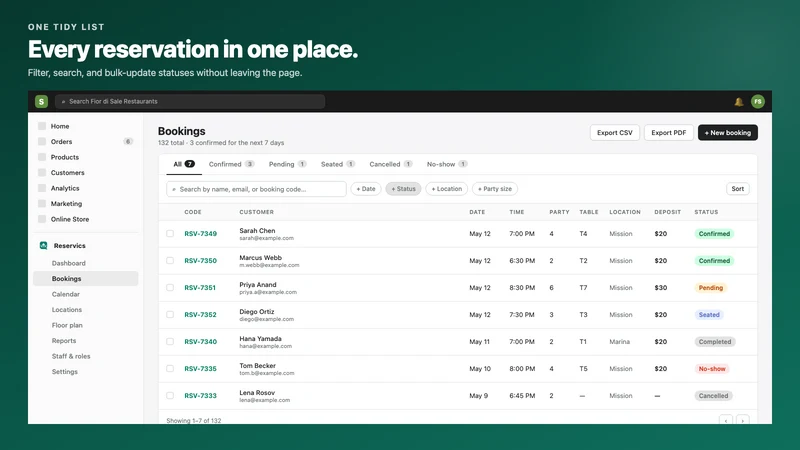Click the Export CSV button
Screen dimensions: 800x450
615,133
